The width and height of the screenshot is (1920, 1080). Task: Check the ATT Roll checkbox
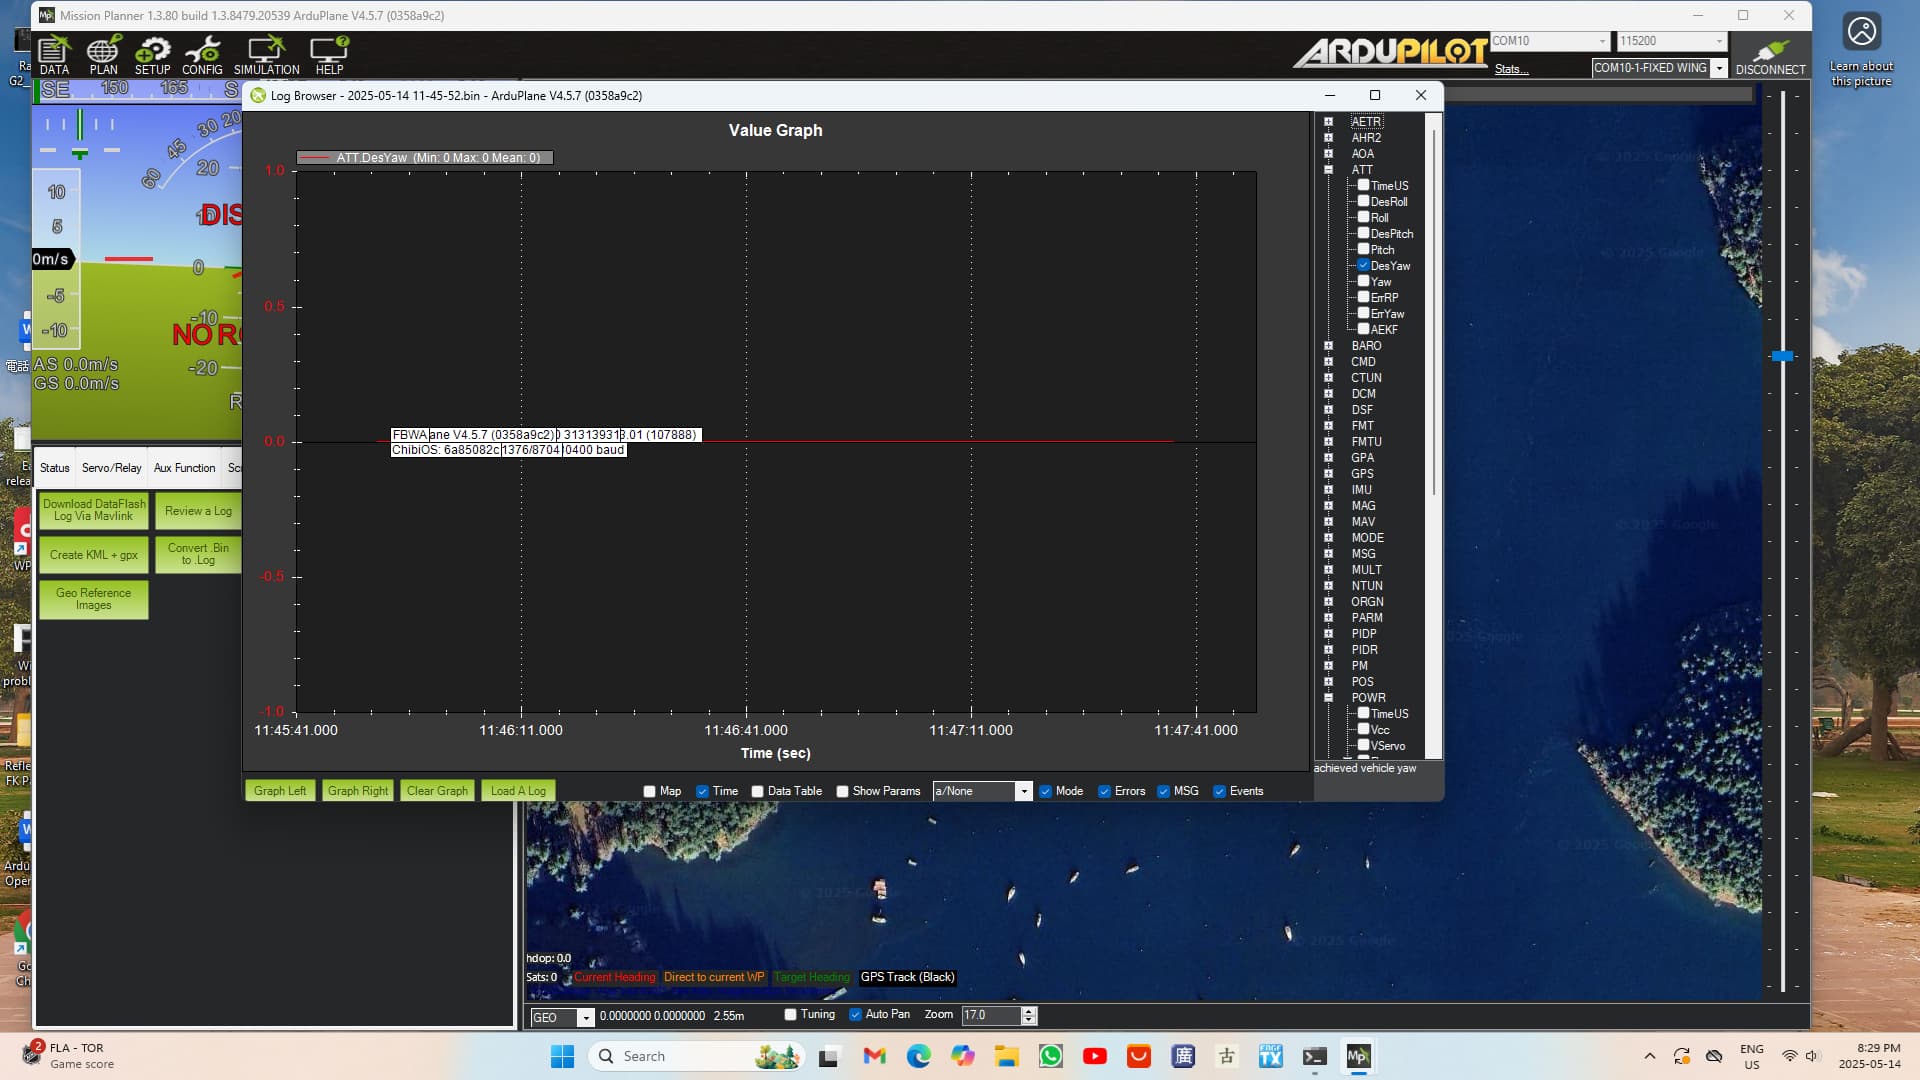point(1363,217)
